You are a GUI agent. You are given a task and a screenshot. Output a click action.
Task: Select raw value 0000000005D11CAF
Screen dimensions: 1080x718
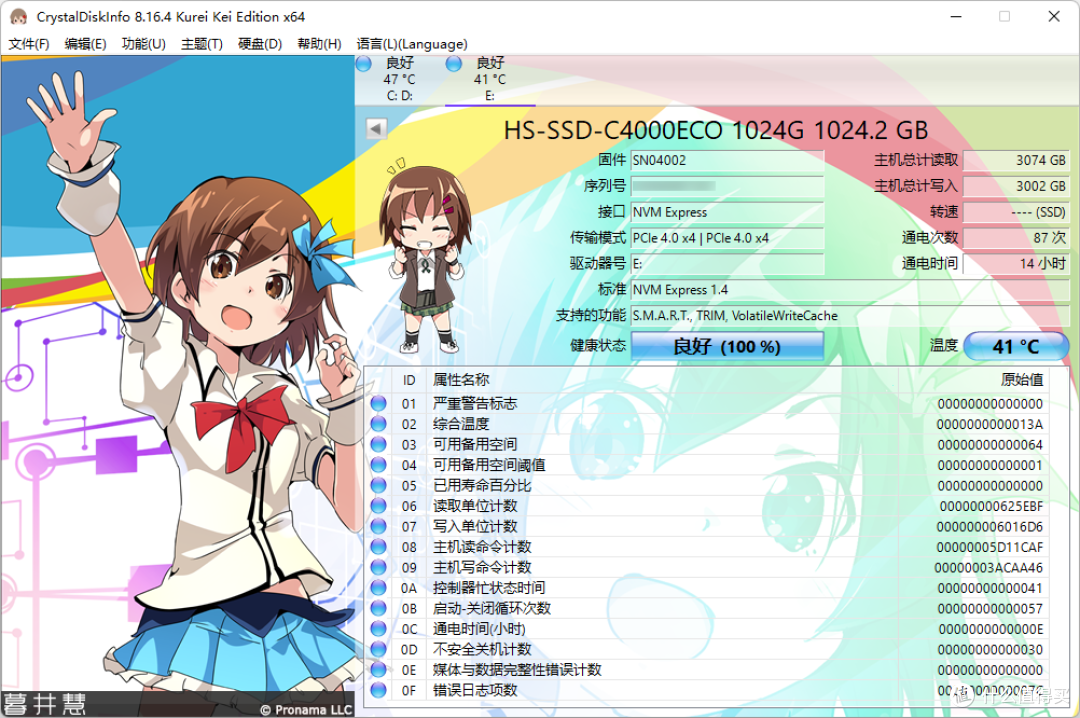990,548
